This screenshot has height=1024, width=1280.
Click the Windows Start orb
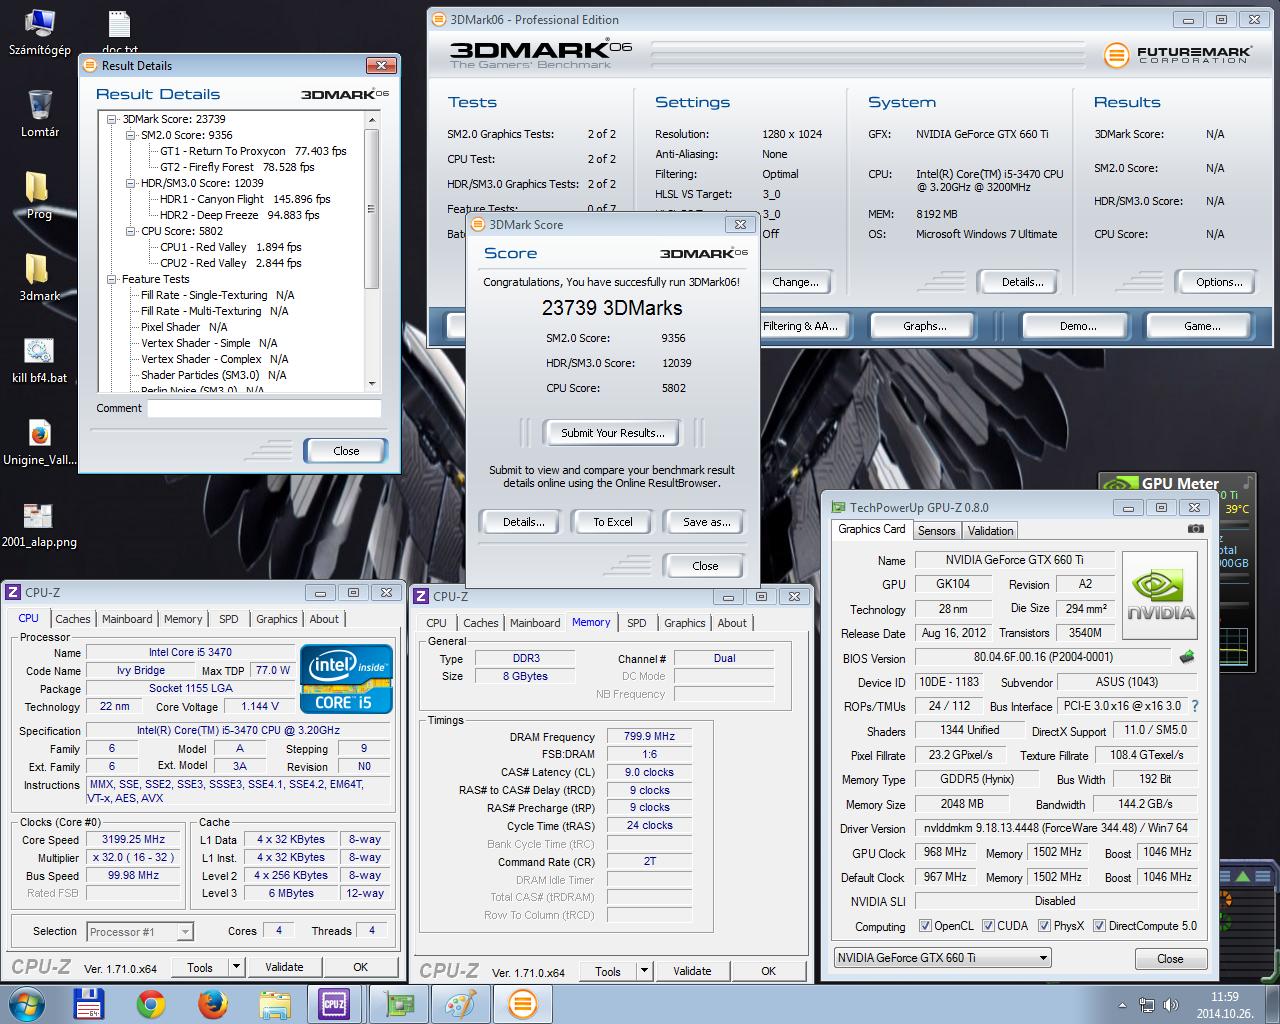click(27, 1004)
